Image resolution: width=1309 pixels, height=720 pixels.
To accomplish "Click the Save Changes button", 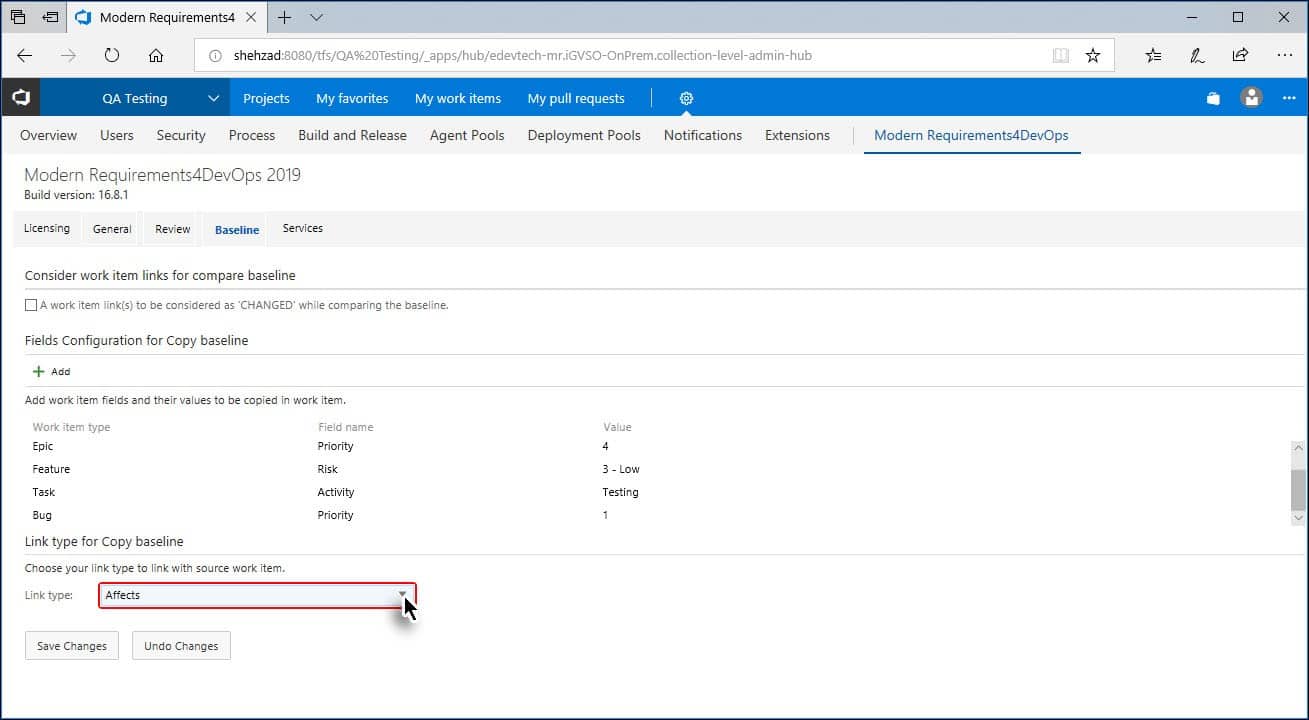I will tap(72, 646).
